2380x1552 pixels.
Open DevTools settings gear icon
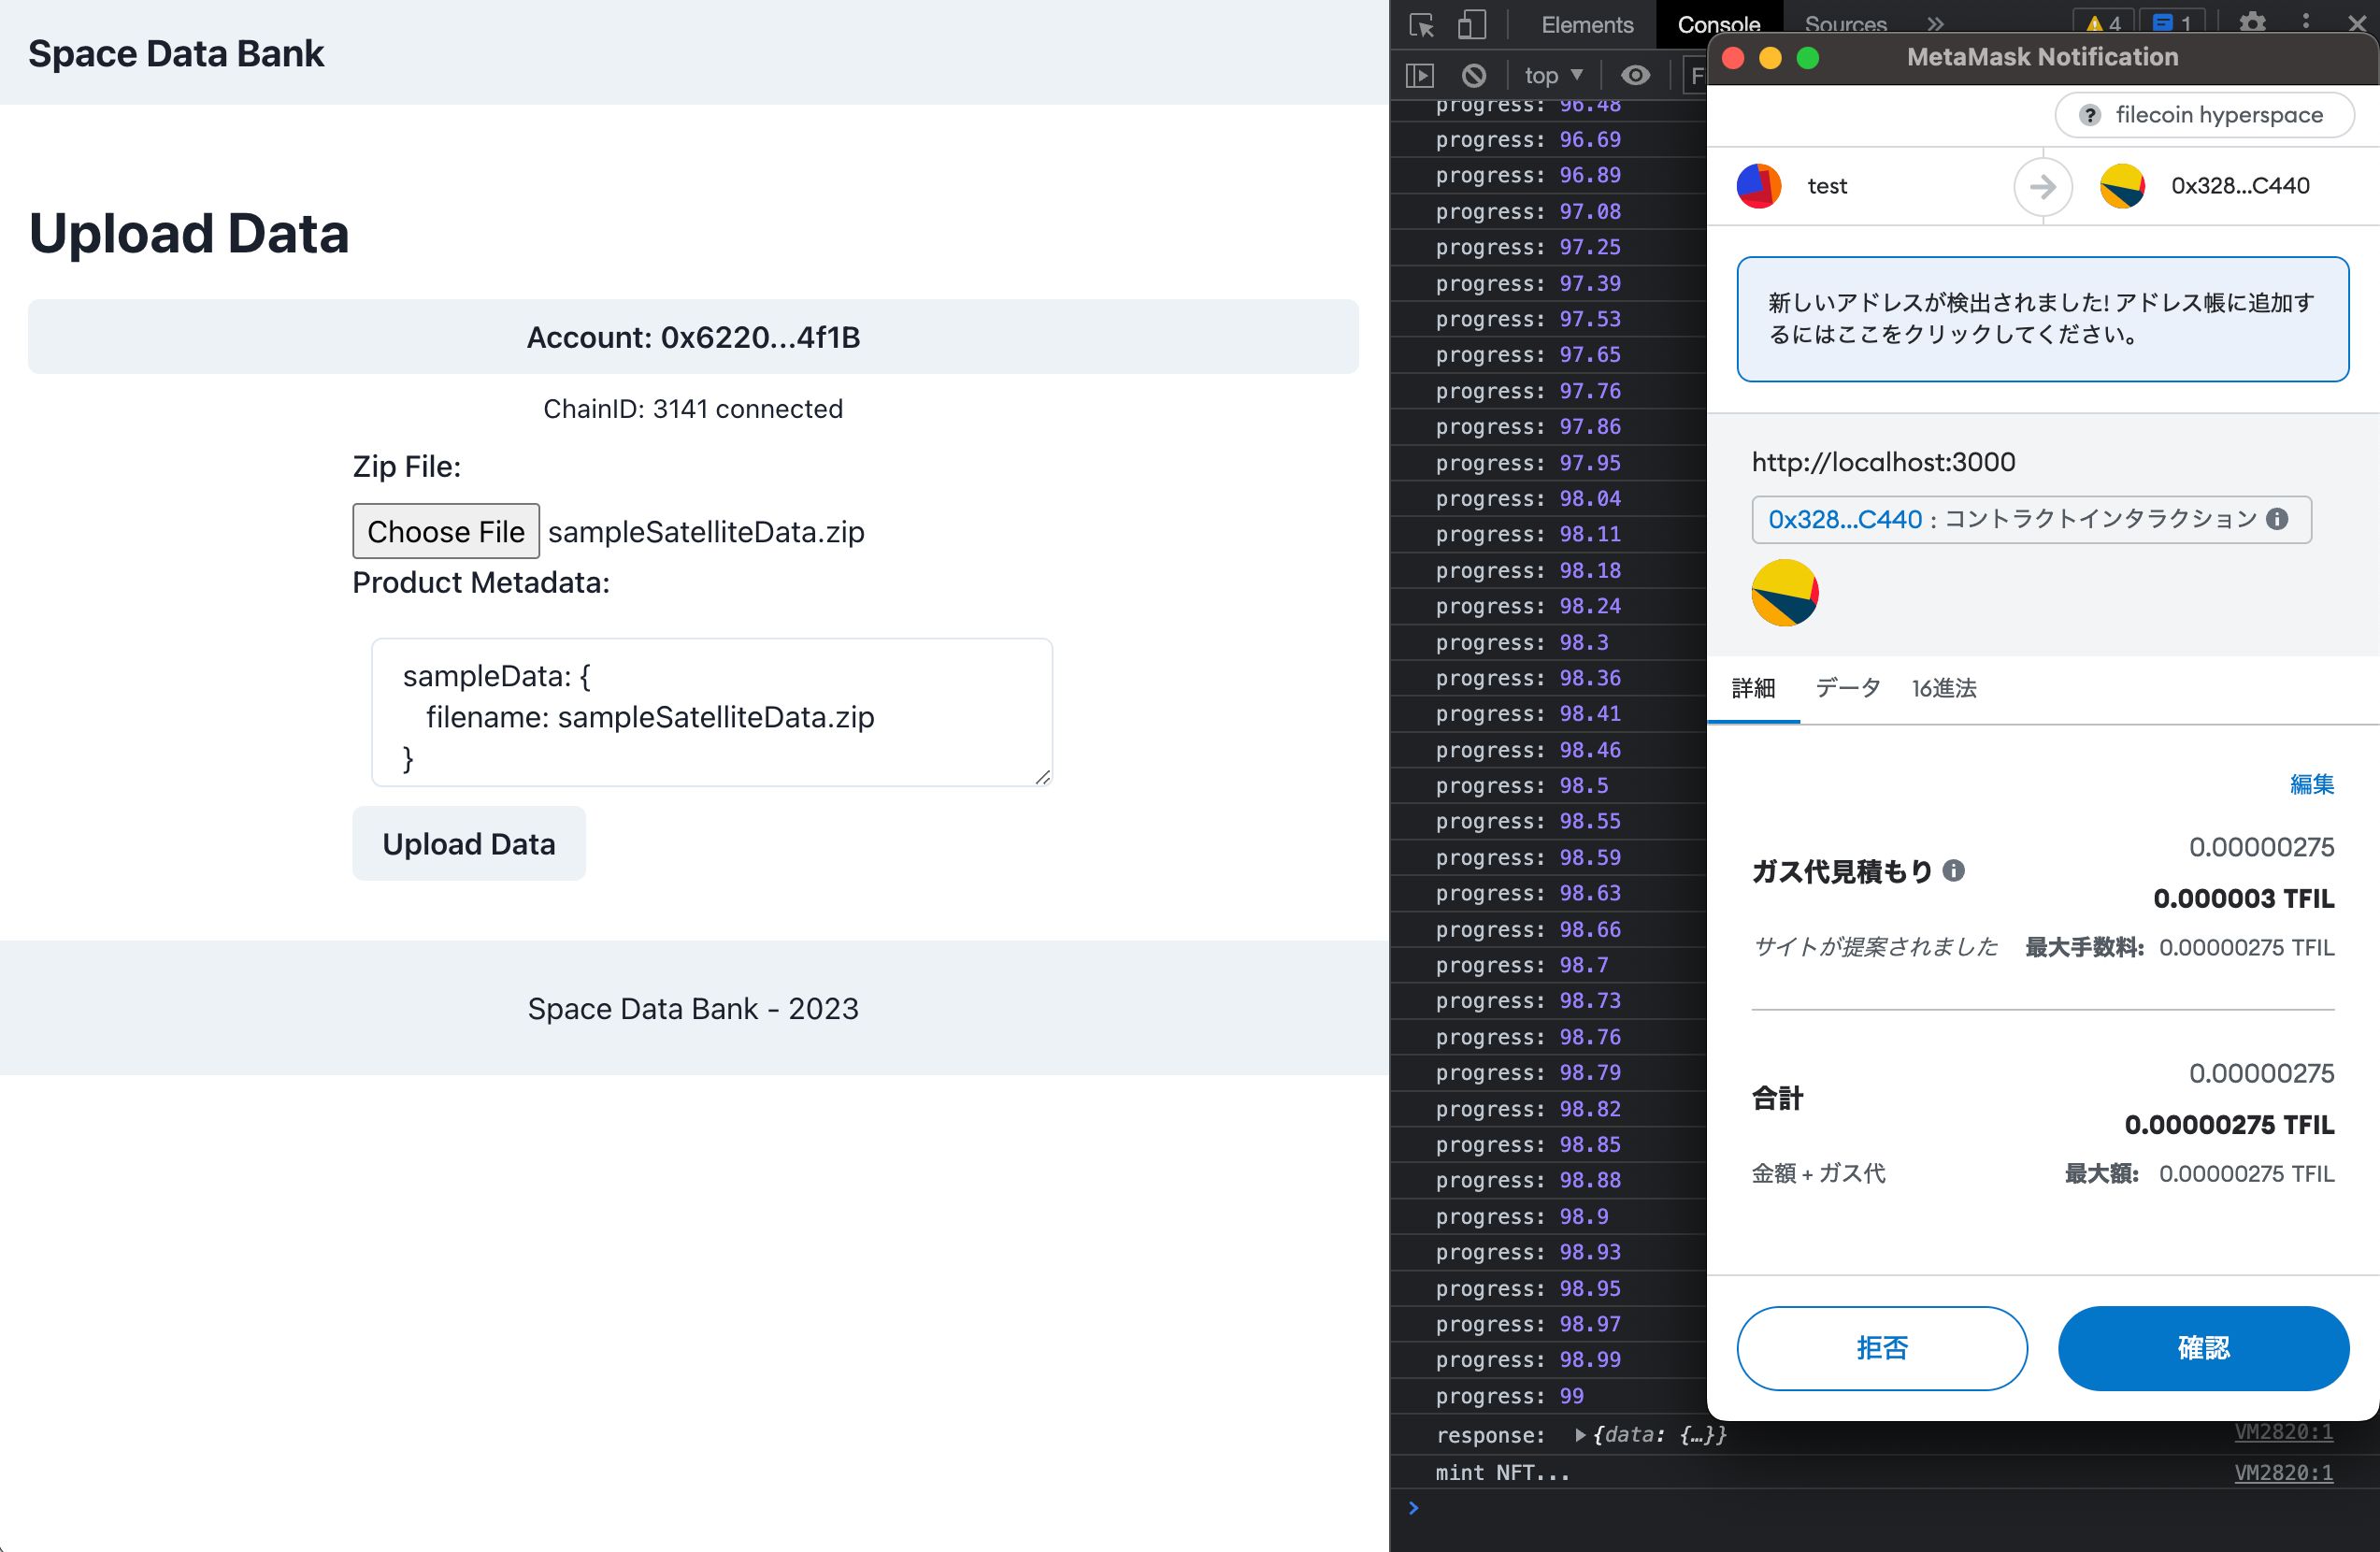2252,22
